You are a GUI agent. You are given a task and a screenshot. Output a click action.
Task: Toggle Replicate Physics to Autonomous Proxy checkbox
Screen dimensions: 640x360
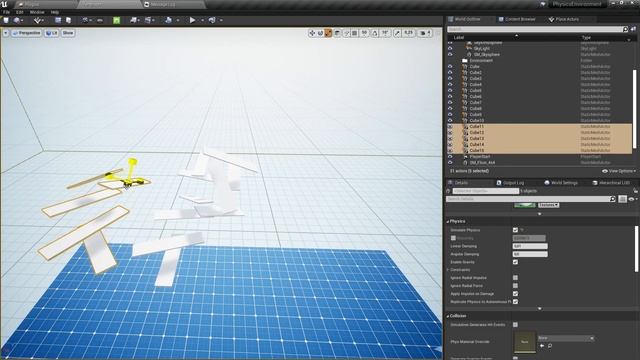516,302
